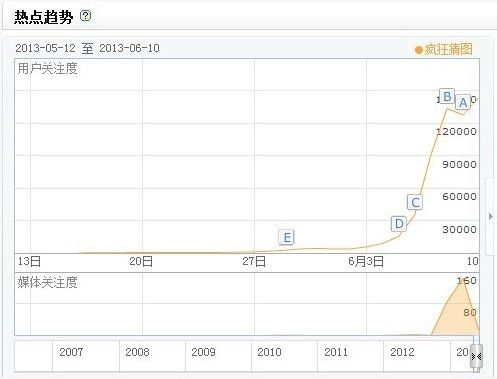Expand the right side panel arrow
Screen dimensions: 497x379
(491, 216)
